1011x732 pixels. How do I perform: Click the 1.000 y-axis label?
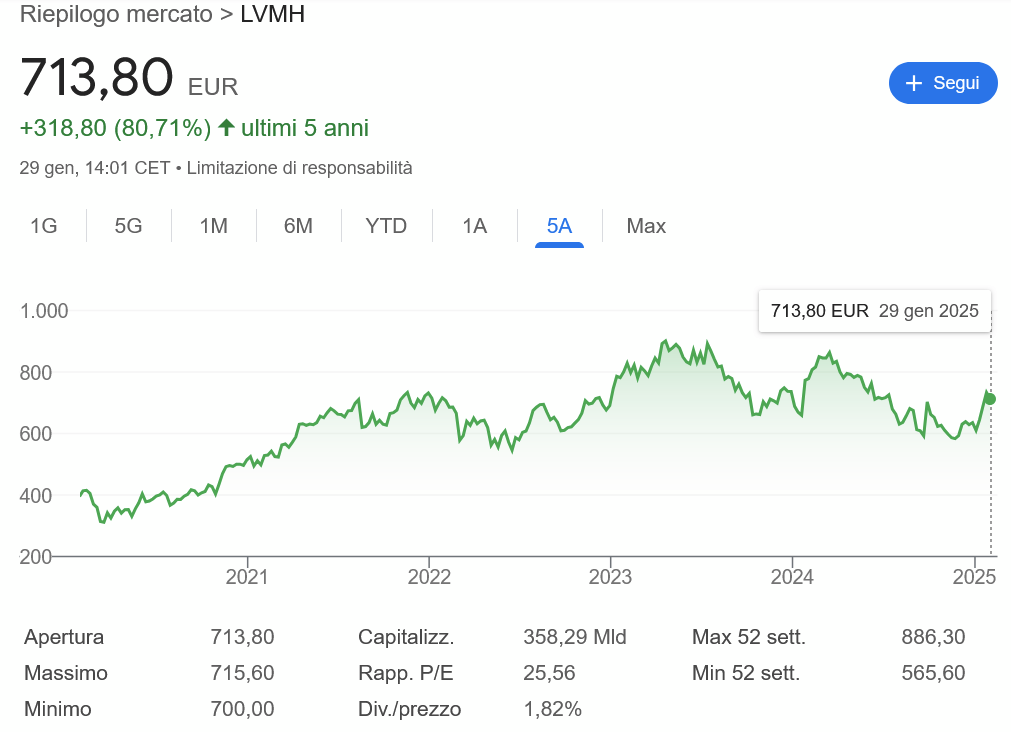(44, 311)
